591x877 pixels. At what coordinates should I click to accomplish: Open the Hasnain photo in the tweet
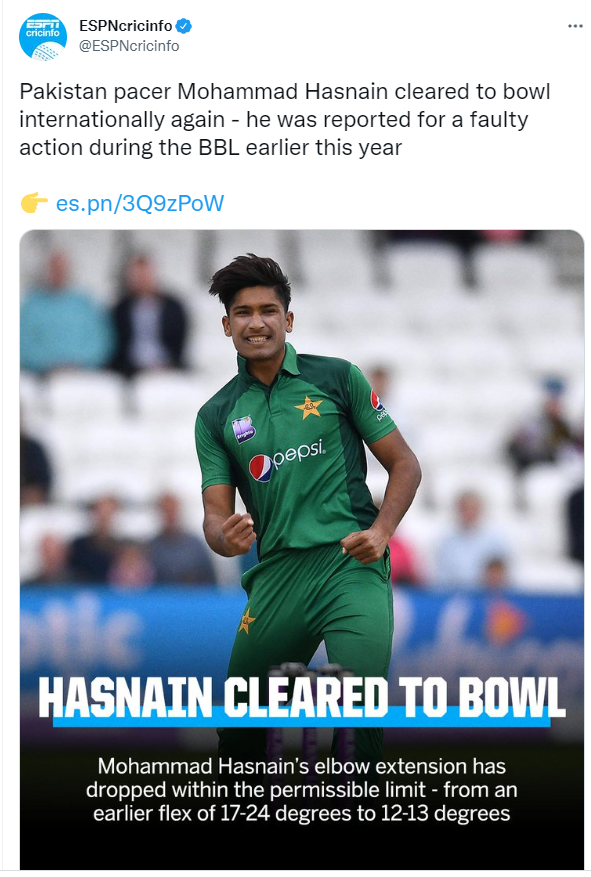302,549
